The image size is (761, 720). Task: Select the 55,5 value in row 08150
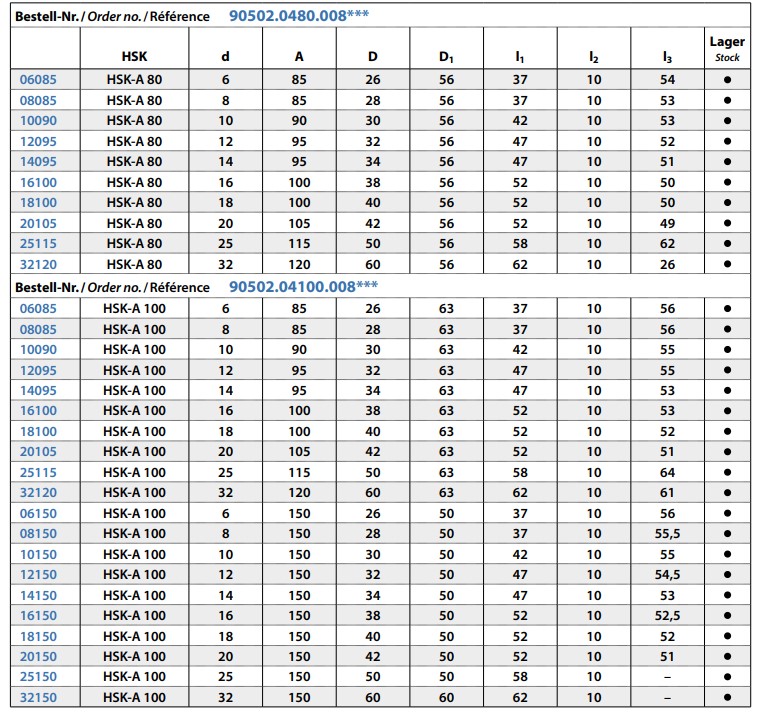point(667,534)
